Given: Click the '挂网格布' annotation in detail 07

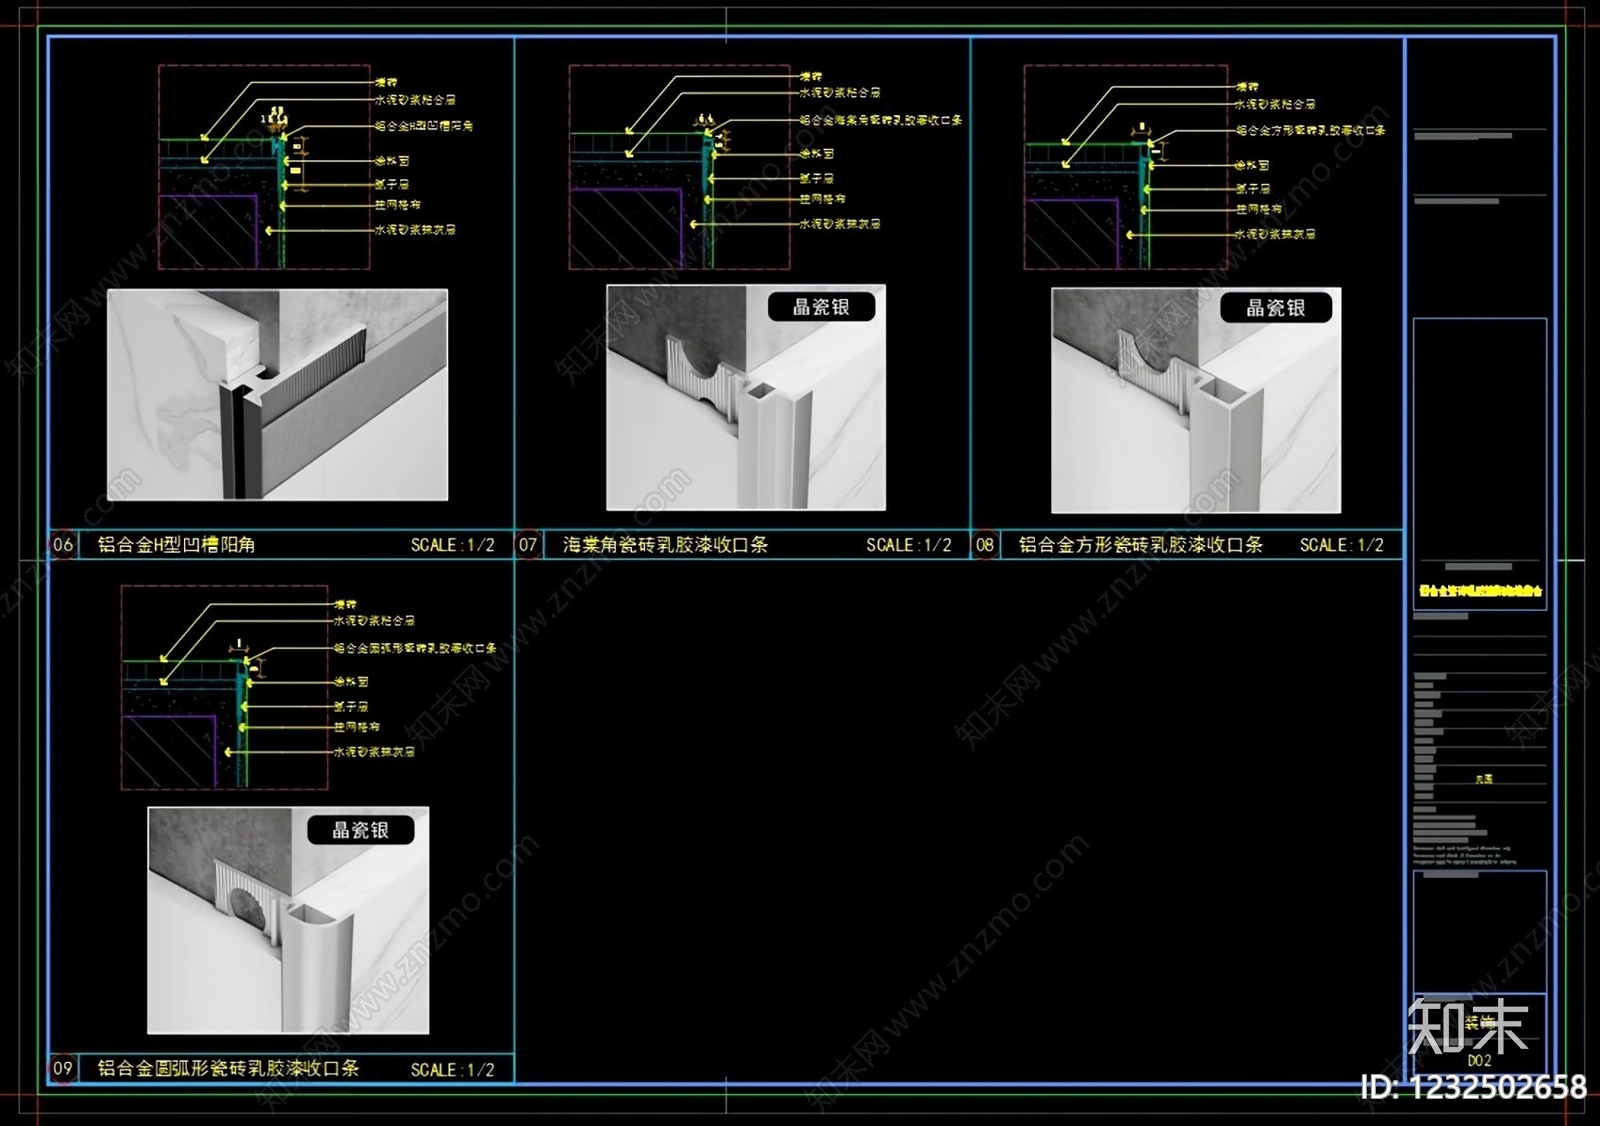Looking at the screenshot, I should [823, 199].
